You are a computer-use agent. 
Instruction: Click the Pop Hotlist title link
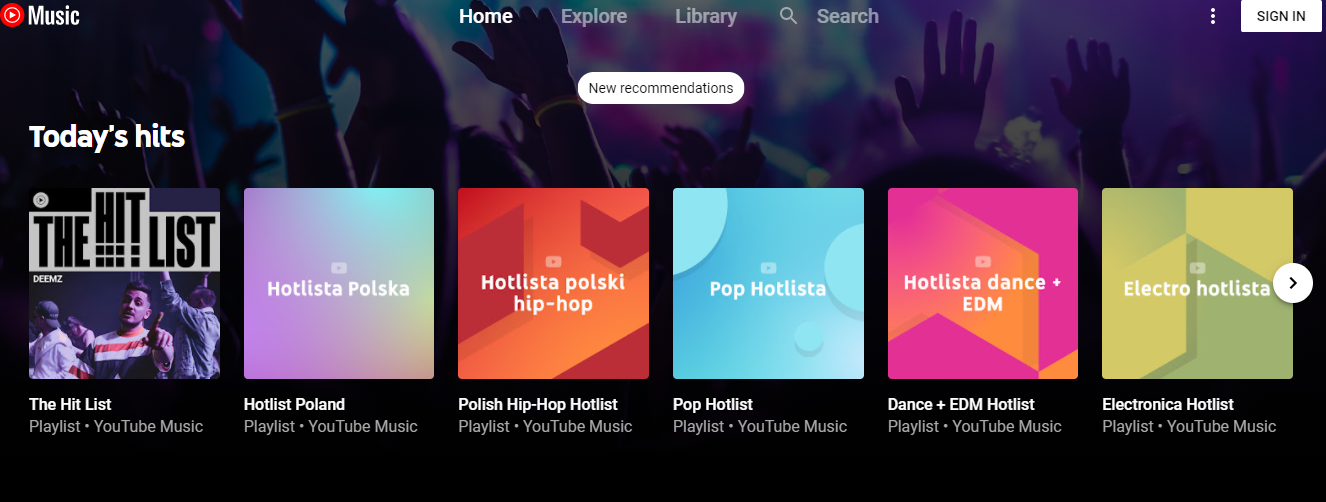[x=713, y=404]
